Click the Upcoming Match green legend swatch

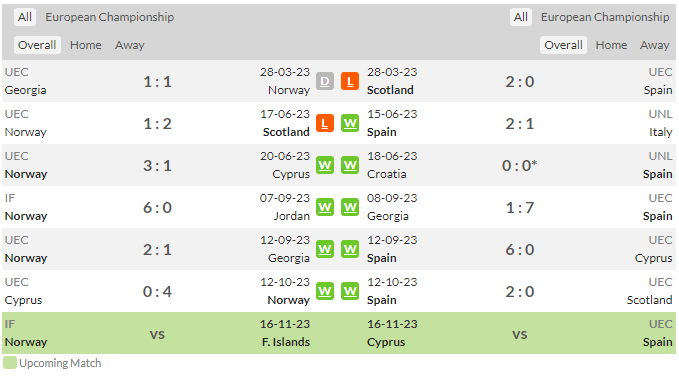coord(10,363)
